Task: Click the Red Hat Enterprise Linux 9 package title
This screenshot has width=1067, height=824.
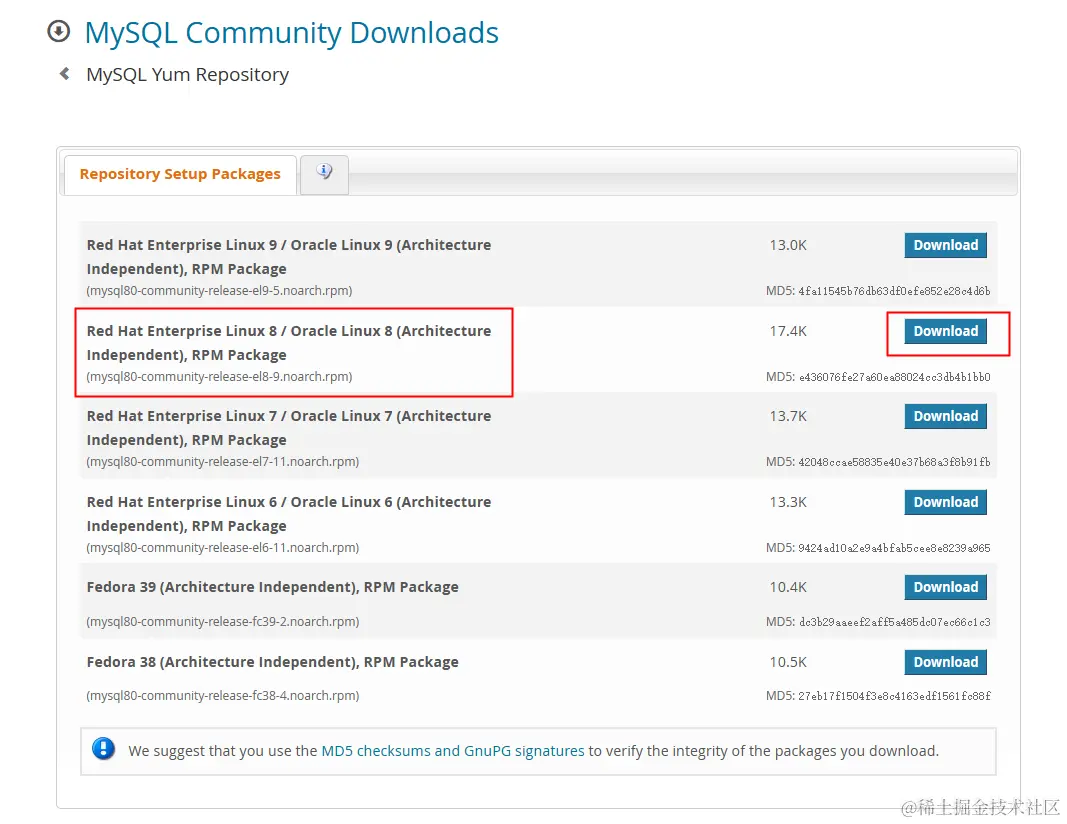Action: point(289,257)
